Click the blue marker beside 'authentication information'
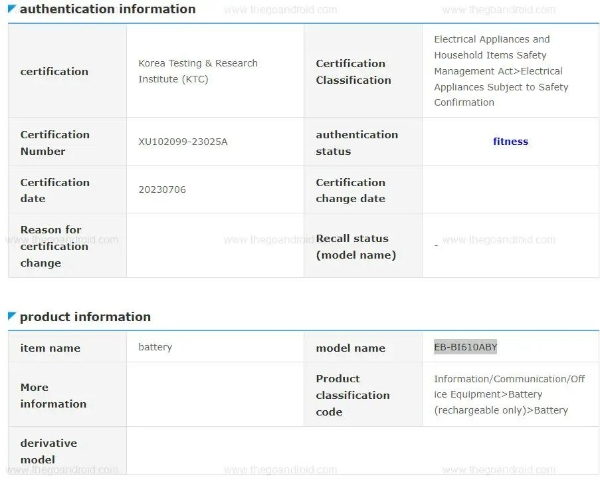 [x=12, y=8]
